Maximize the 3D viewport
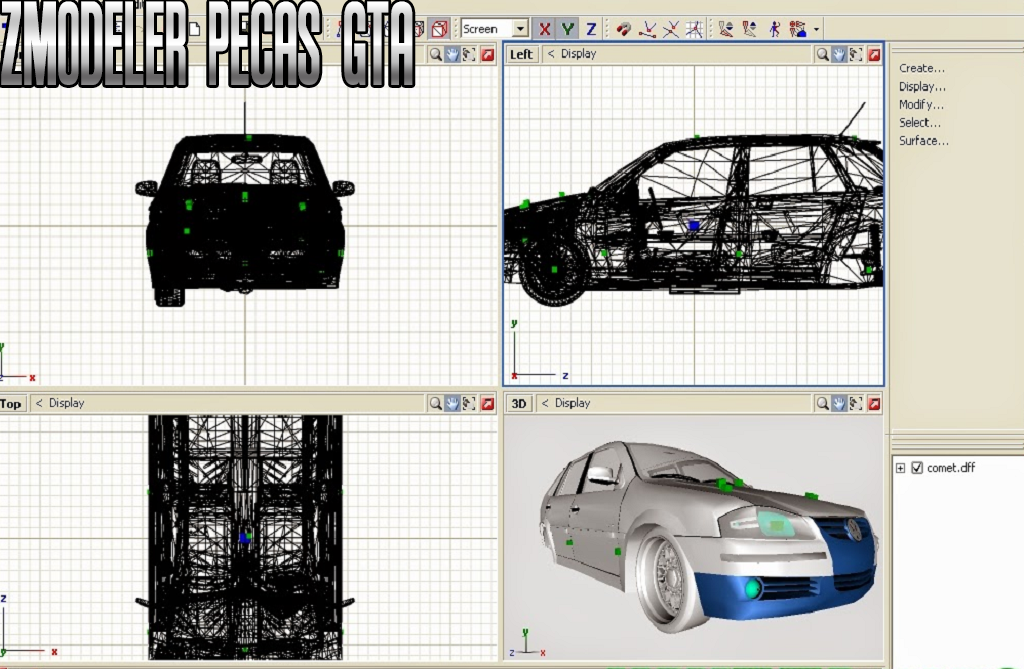 [x=874, y=404]
